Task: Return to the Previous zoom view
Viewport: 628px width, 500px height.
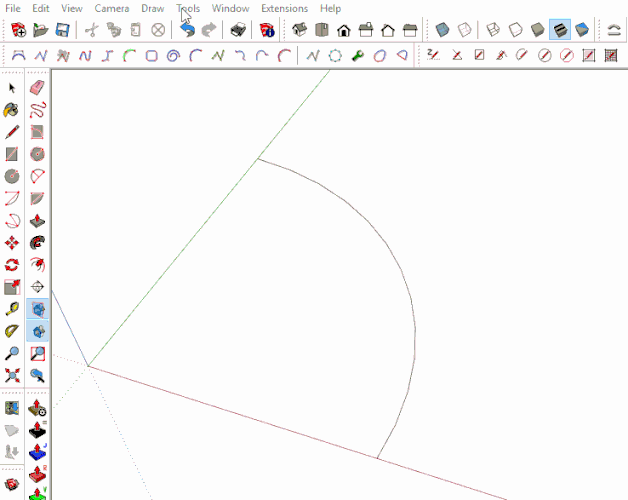Action: tap(37, 375)
